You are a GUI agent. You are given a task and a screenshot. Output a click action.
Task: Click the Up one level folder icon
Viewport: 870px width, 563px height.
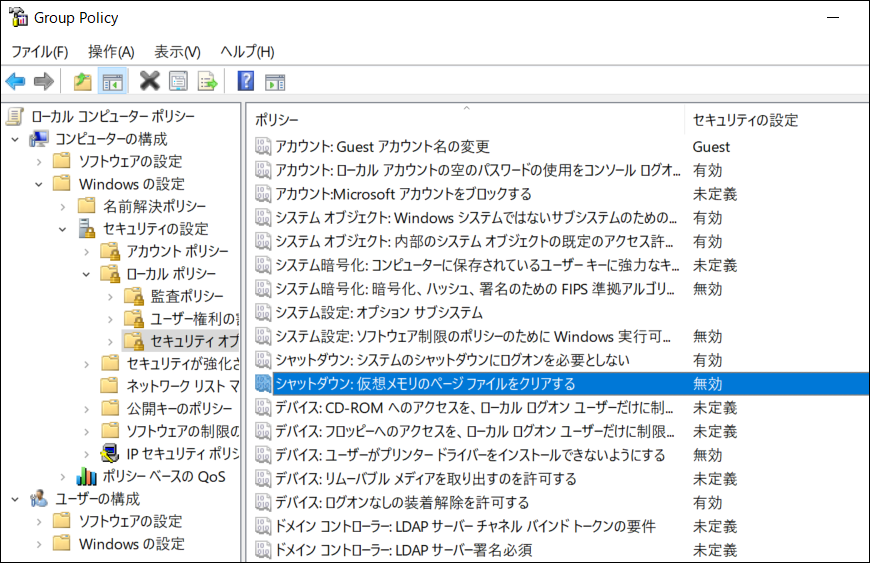pyautogui.click(x=83, y=82)
